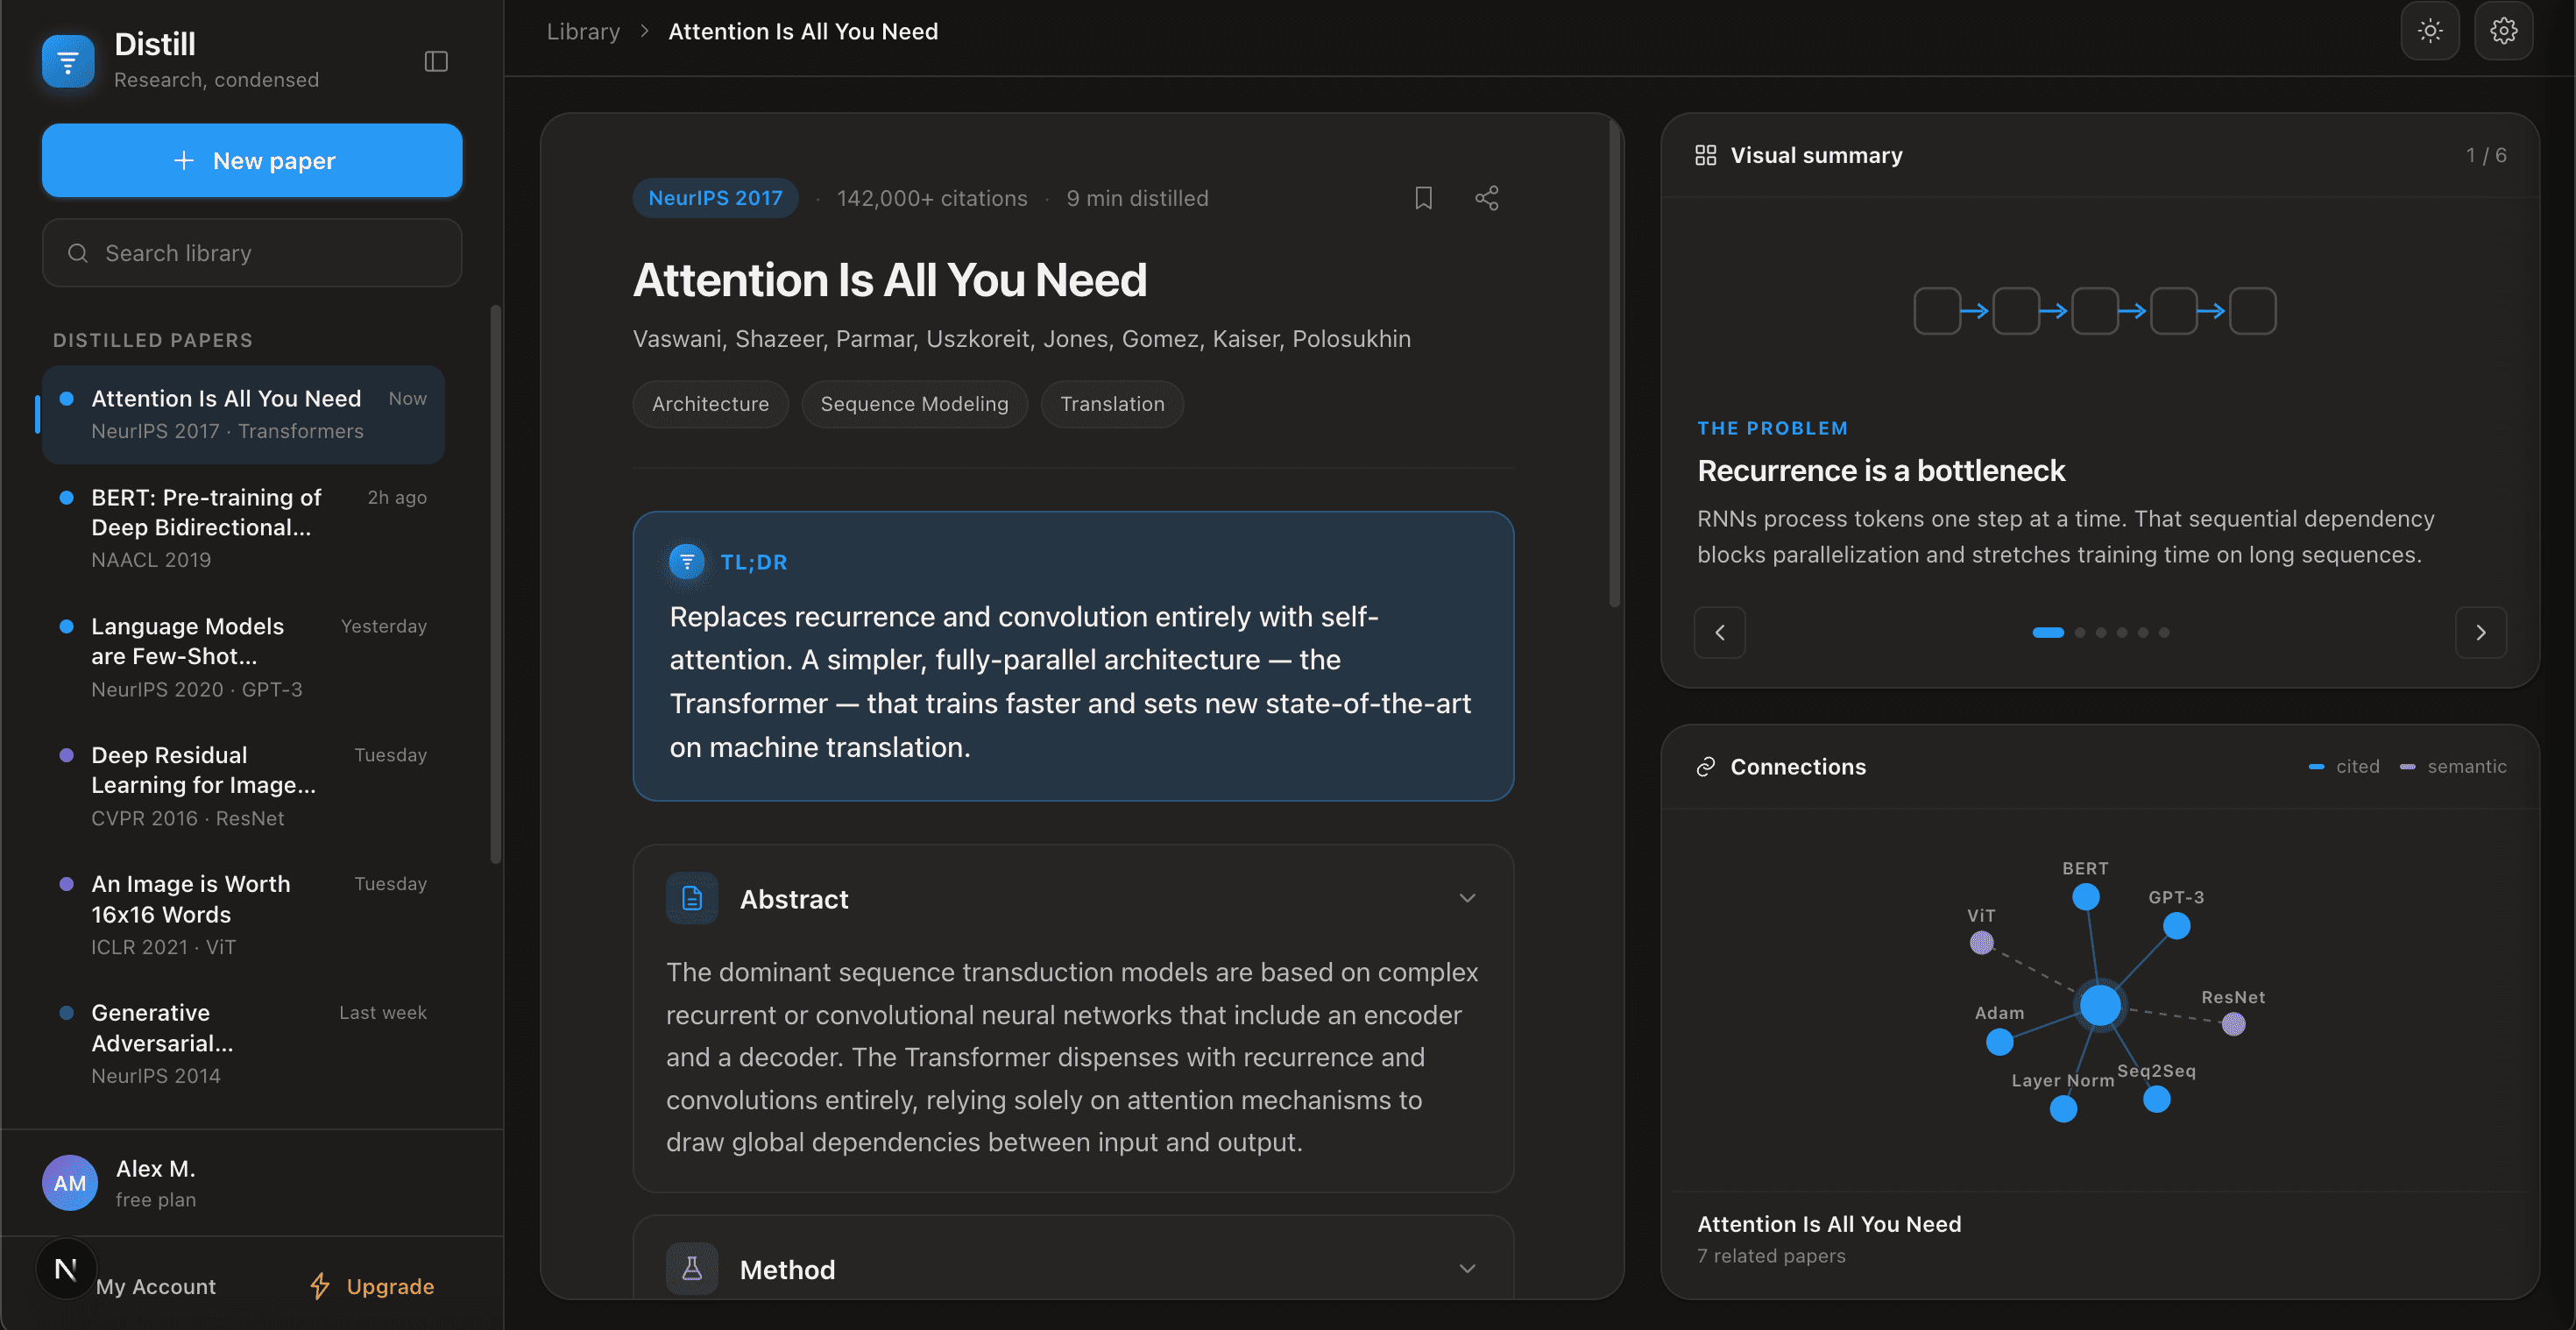Open Generative Adversarial paper entry
2576x1330 pixels.
click(243, 1044)
